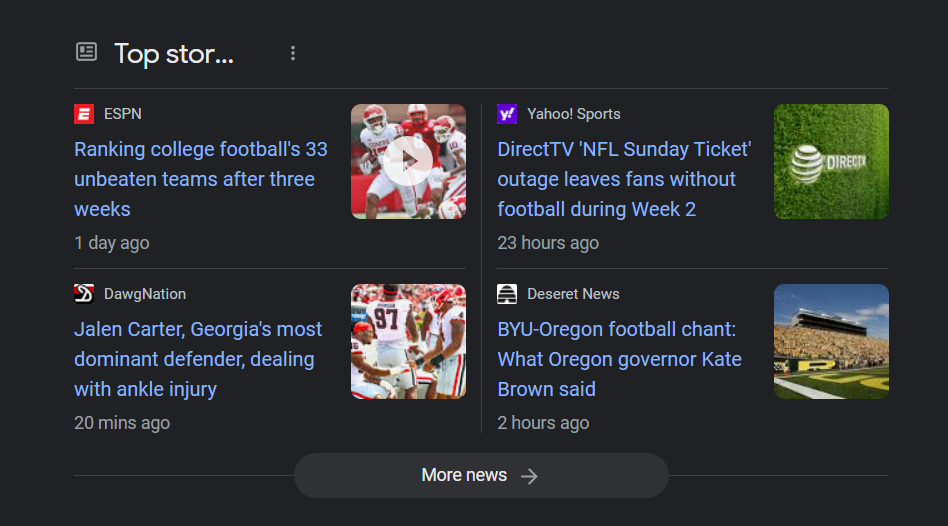Viewport: 948px width, 526px height.
Task: Open the DirectTV Sunday Ticket outage article
Action: [624, 179]
